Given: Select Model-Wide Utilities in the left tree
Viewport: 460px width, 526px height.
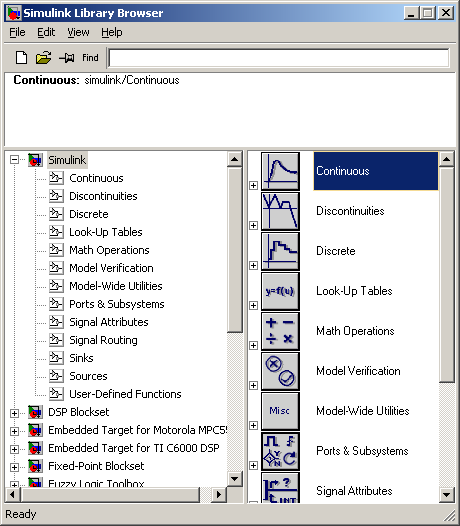Looking at the screenshot, I should (x=115, y=286).
